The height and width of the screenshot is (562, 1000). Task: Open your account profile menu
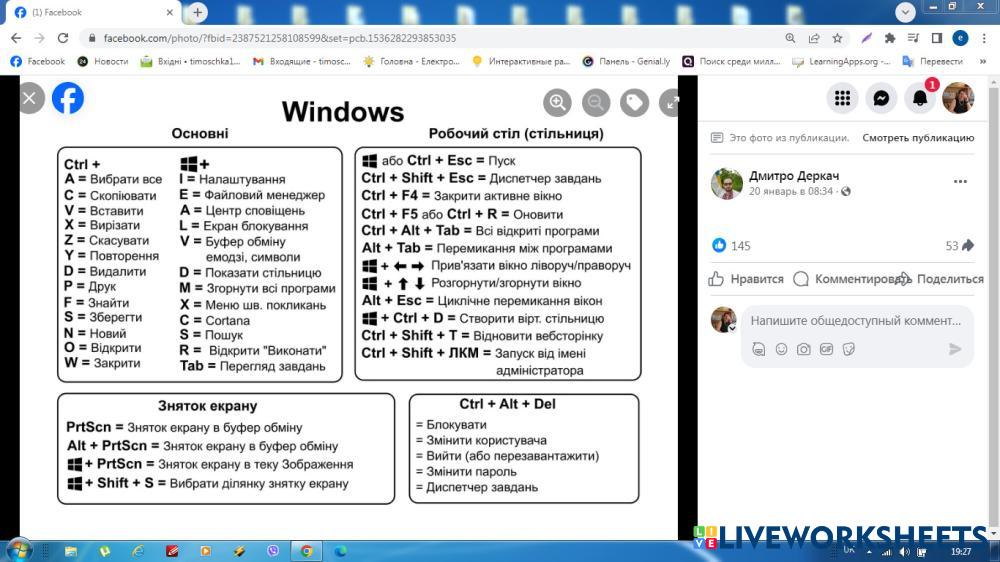957,98
